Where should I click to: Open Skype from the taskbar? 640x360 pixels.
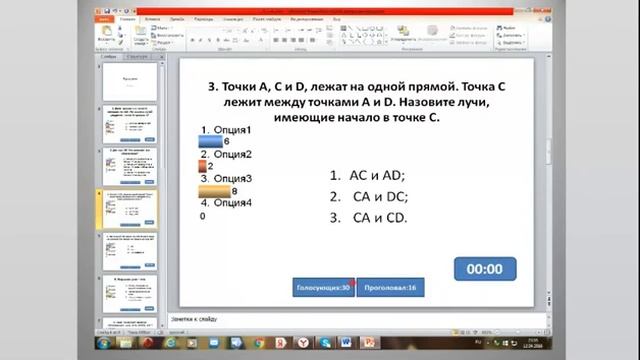coord(325,343)
